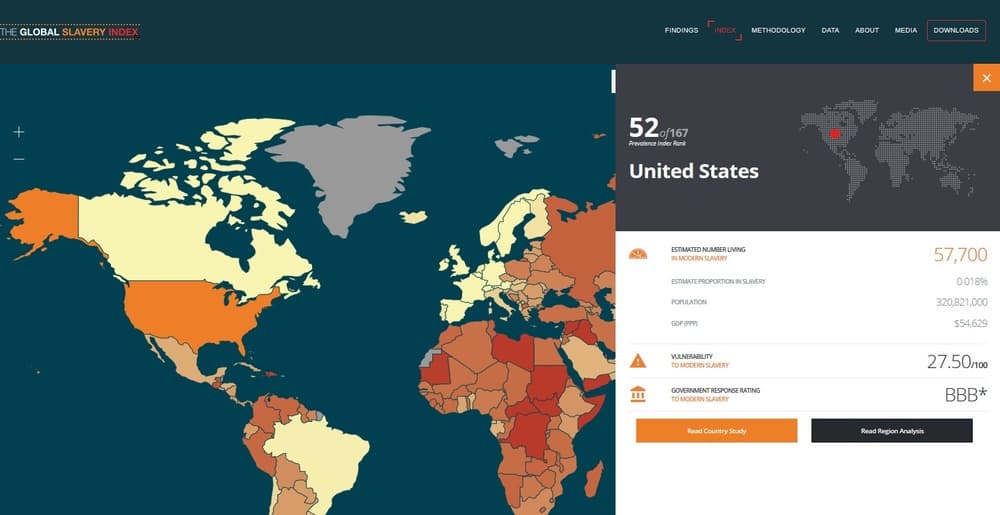Click the estimated number gauge icon
This screenshot has height=515, width=1000.
[638, 254]
